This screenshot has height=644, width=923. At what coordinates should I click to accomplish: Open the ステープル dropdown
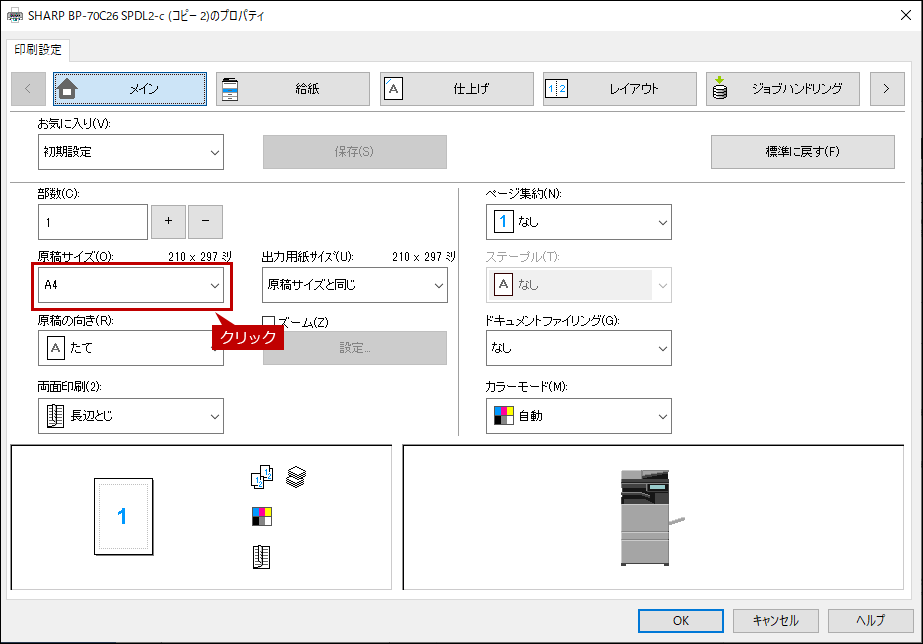(579, 285)
